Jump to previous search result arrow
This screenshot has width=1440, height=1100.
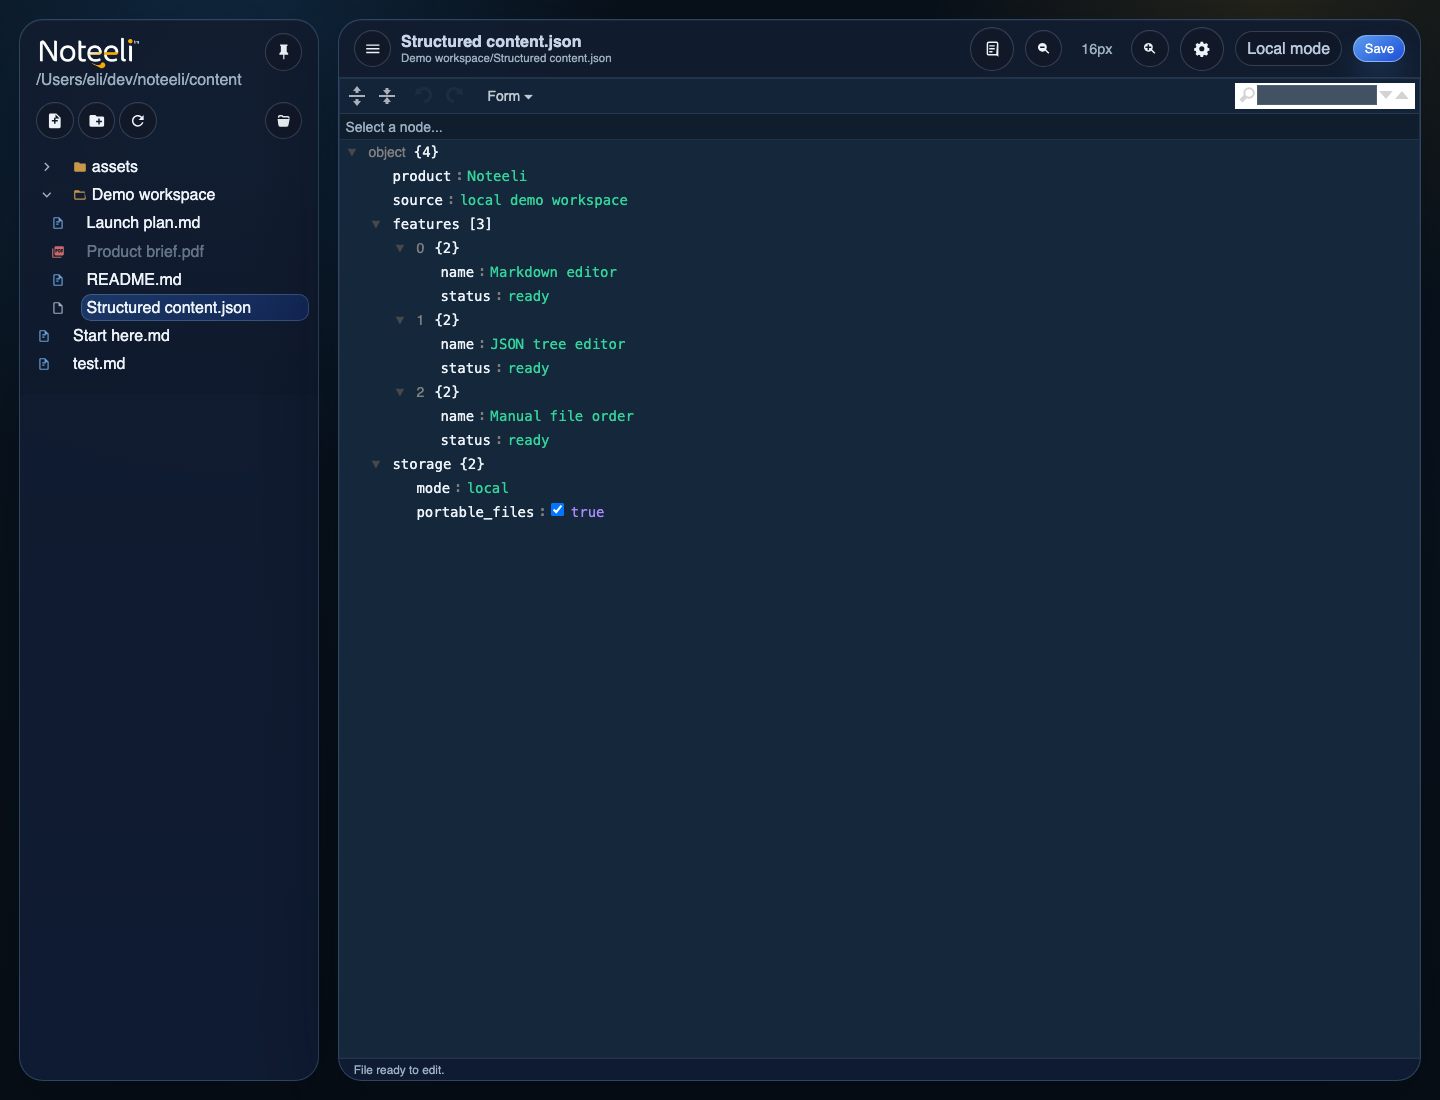[x=1402, y=95]
